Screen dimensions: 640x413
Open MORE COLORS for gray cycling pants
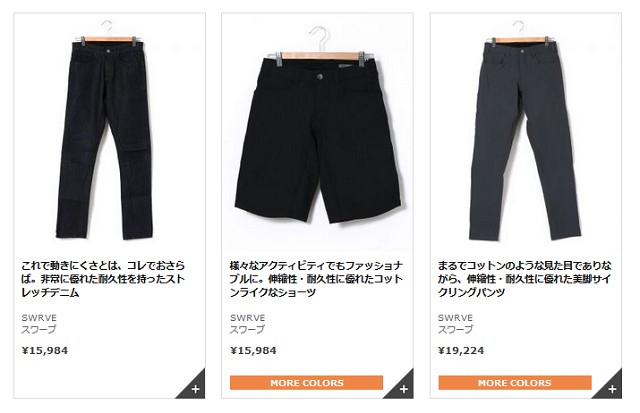[x=515, y=383]
